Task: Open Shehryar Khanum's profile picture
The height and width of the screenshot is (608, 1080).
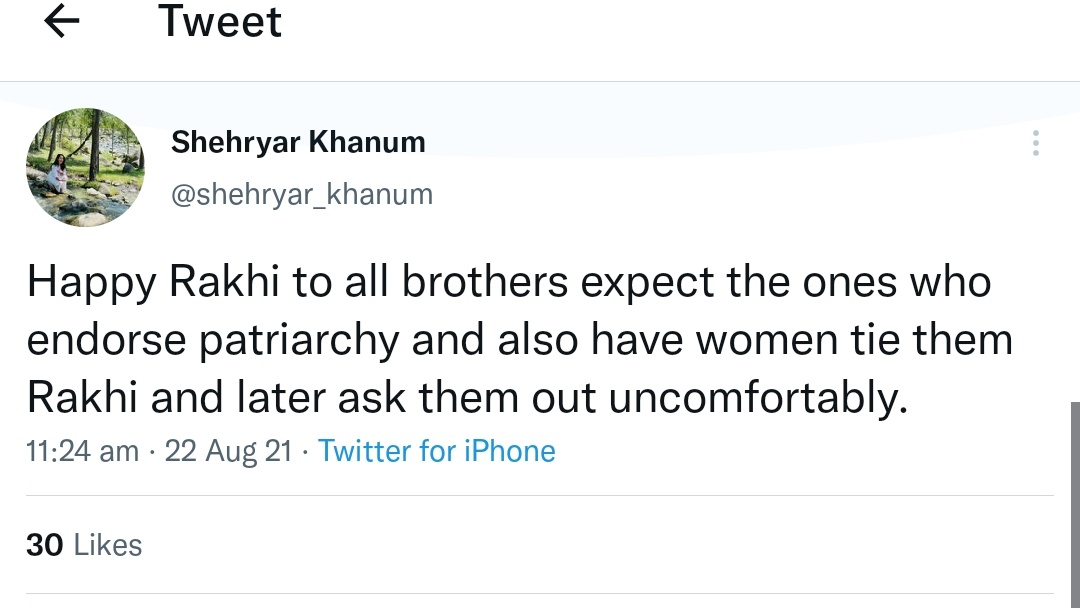Action: click(85, 167)
